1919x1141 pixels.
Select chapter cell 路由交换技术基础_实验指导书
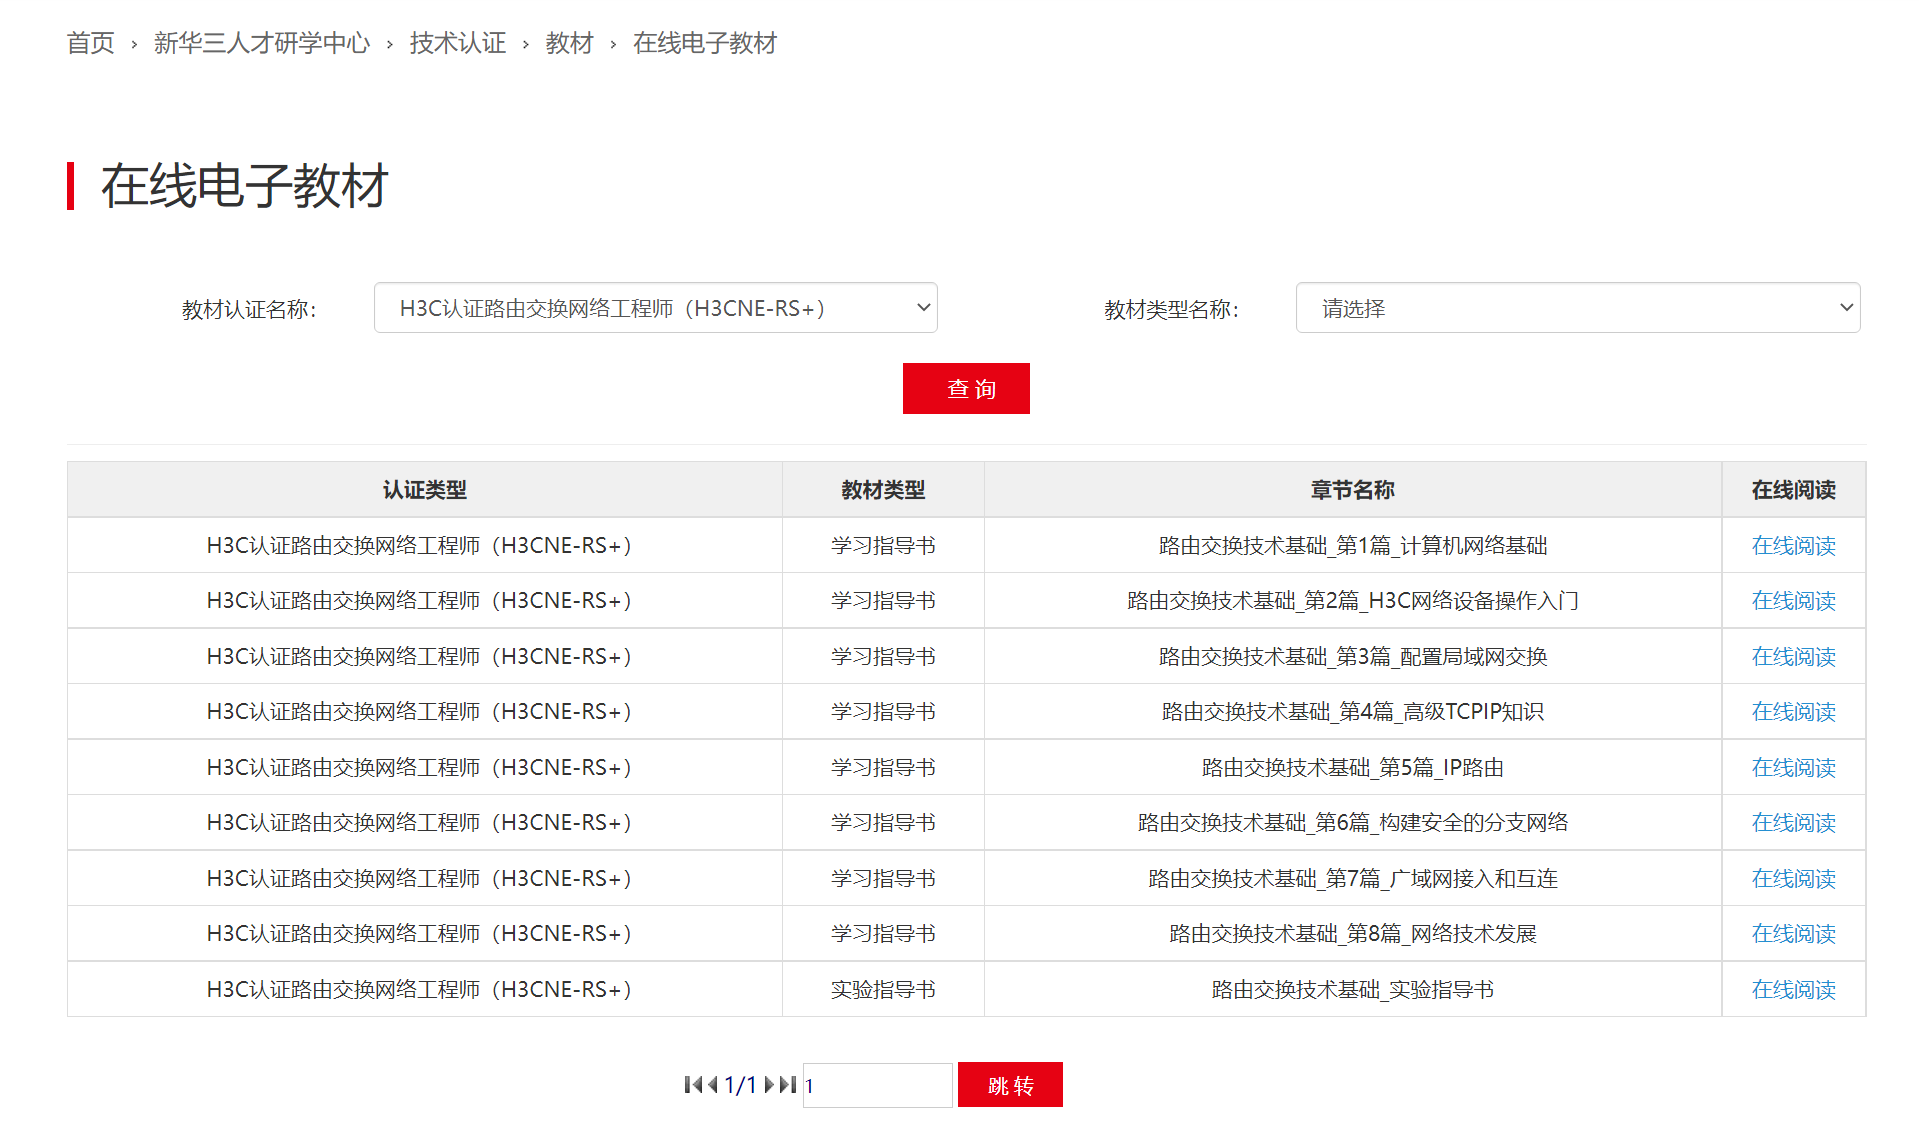click(1353, 990)
